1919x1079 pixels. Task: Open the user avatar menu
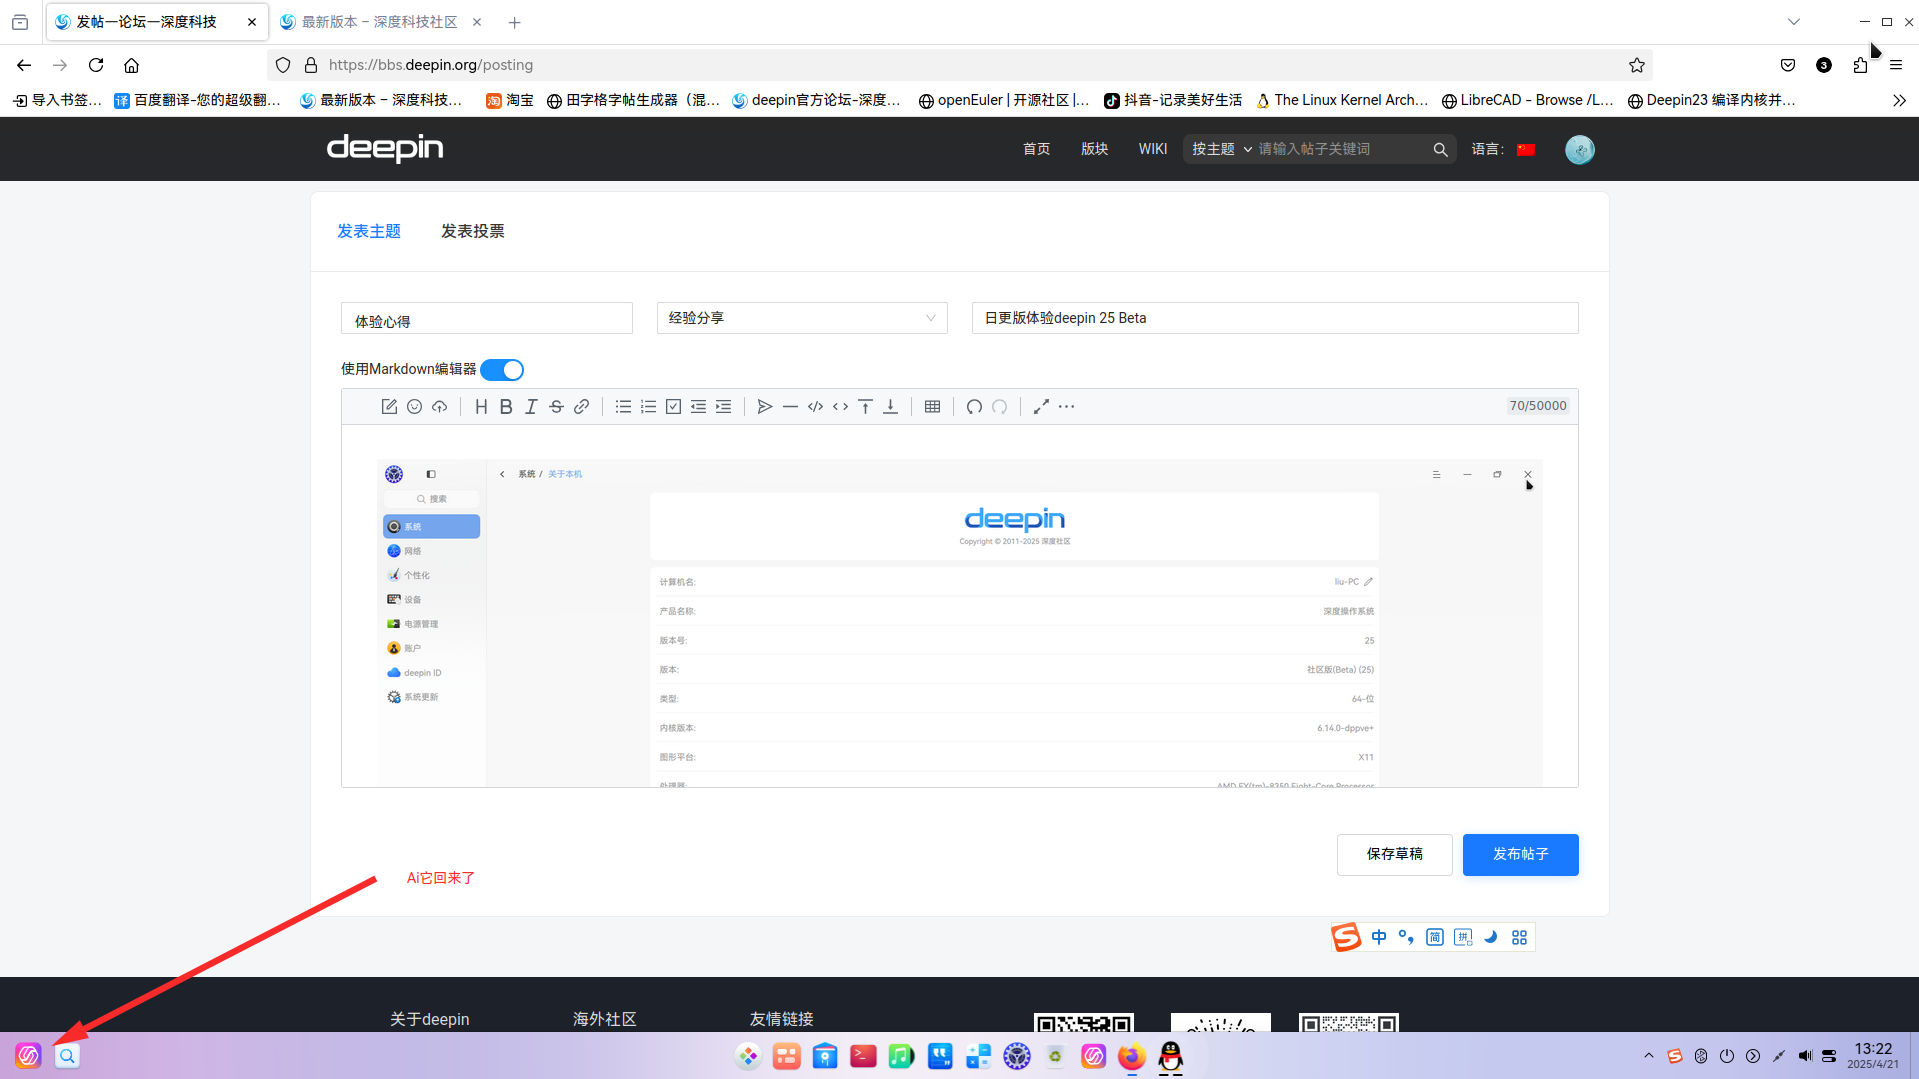[1580, 149]
